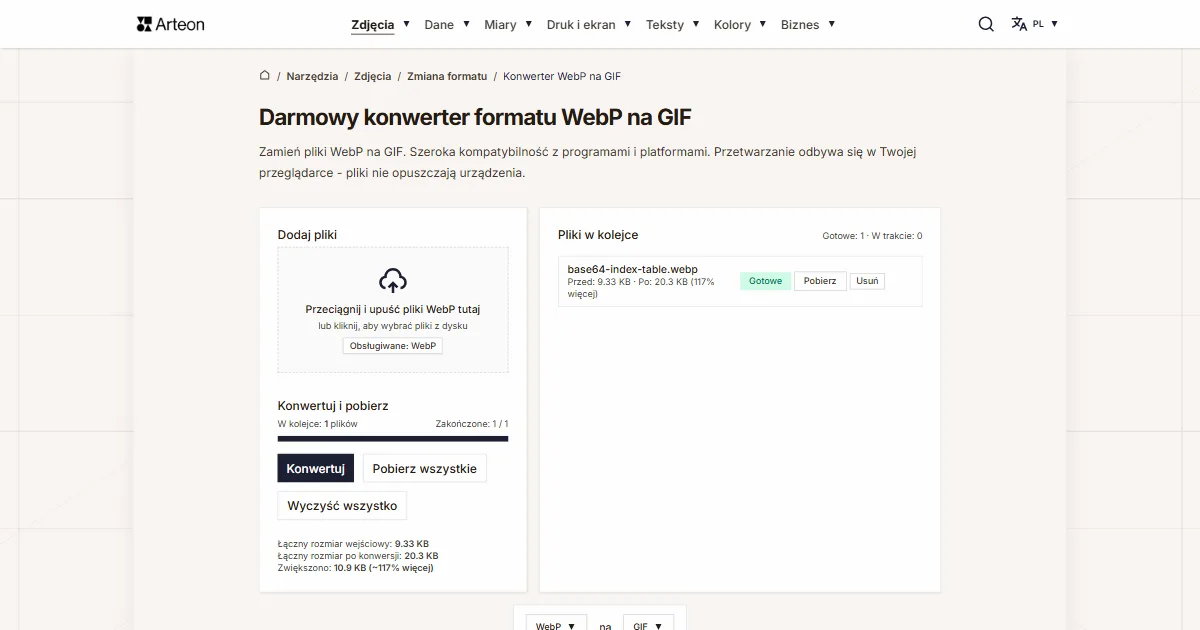Expand the PL language dropdown
1200x630 pixels.
[x=1045, y=24]
